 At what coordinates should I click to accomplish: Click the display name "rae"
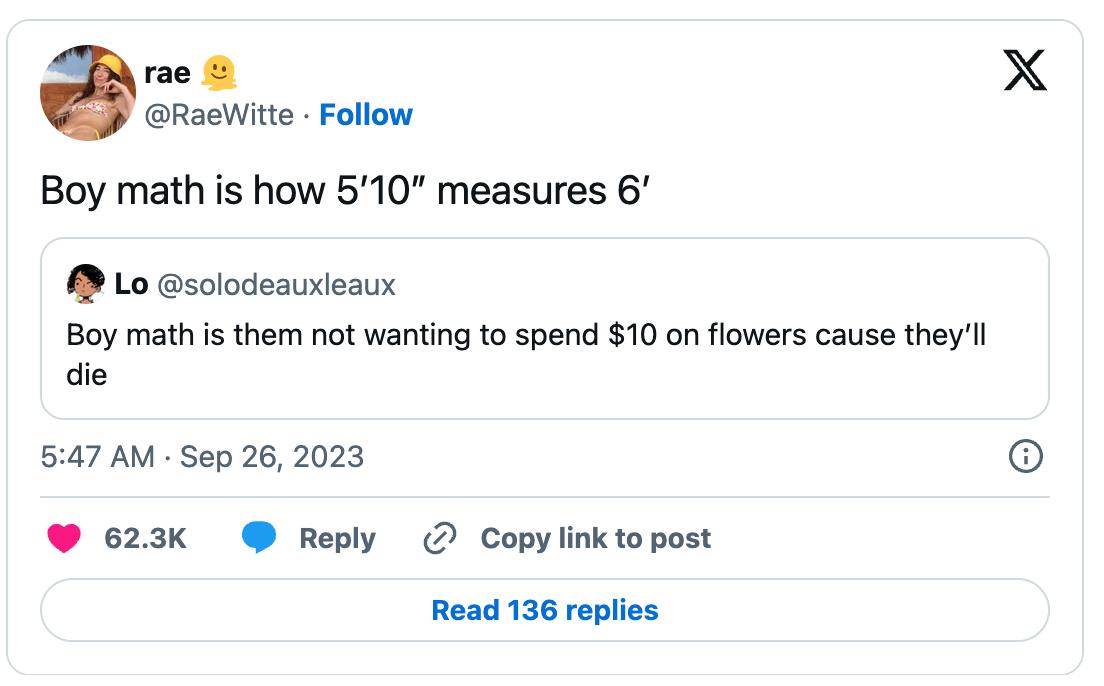167,72
